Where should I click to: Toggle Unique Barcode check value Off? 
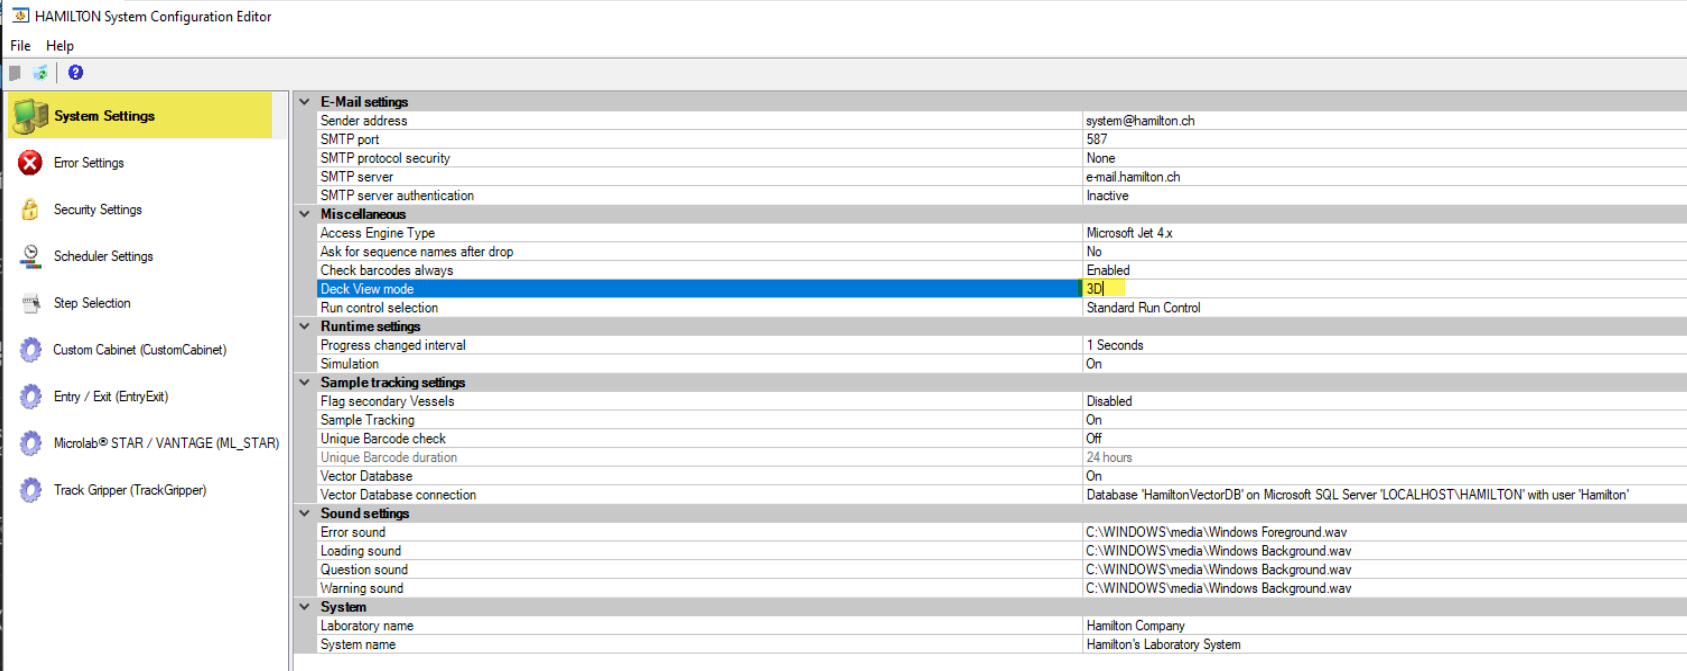(x=1384, y=439)
